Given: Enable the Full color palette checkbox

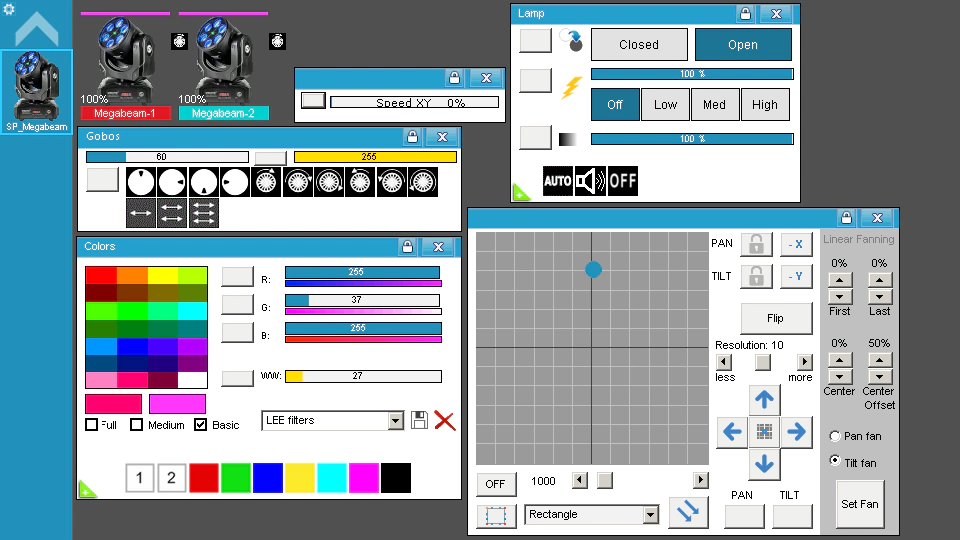Looking at the screenshot, I should click(x=92, y=424).
